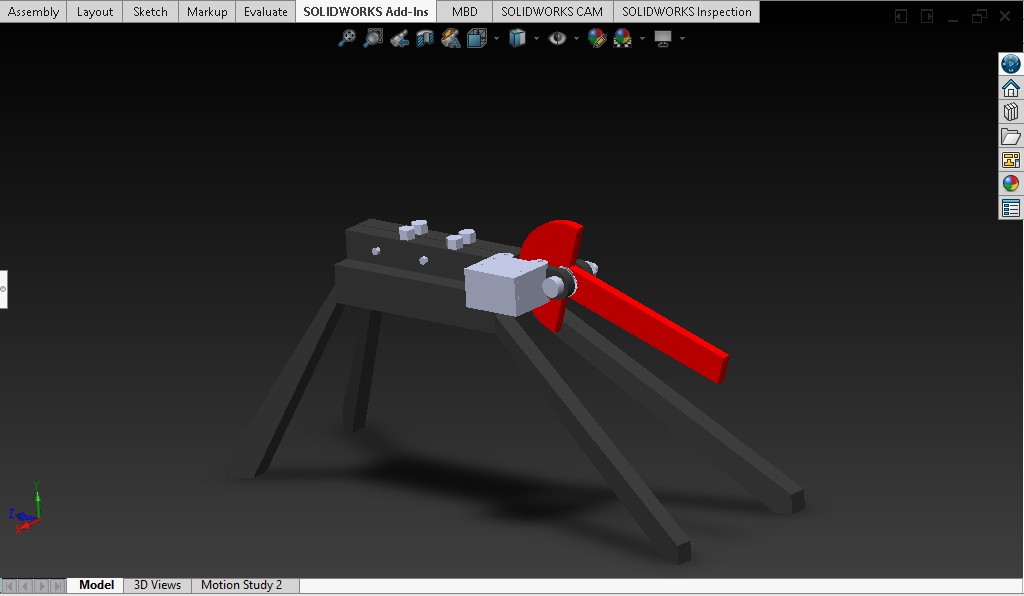Click the Edit Appearance icon
Screen dimensions: 1024x596
(x=597, y=38)
